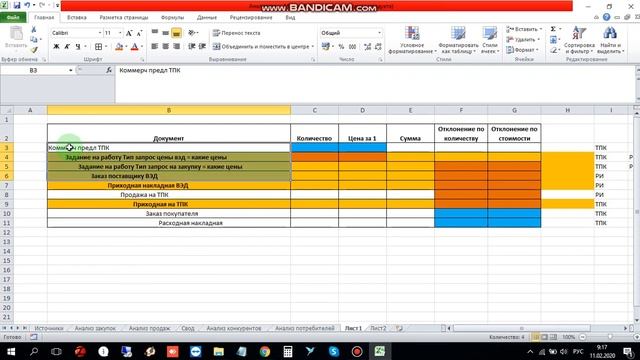Center text horizontally

tap(165, 47)
